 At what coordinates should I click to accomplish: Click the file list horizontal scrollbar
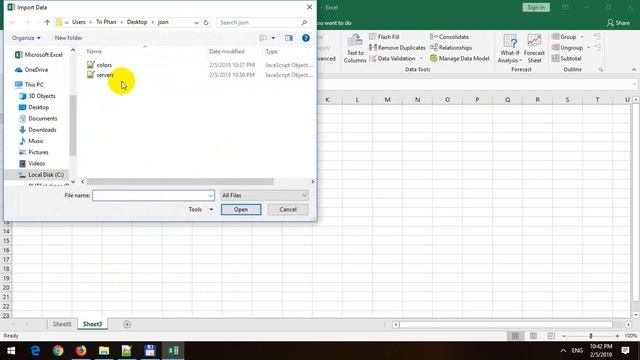pos(180,182)
